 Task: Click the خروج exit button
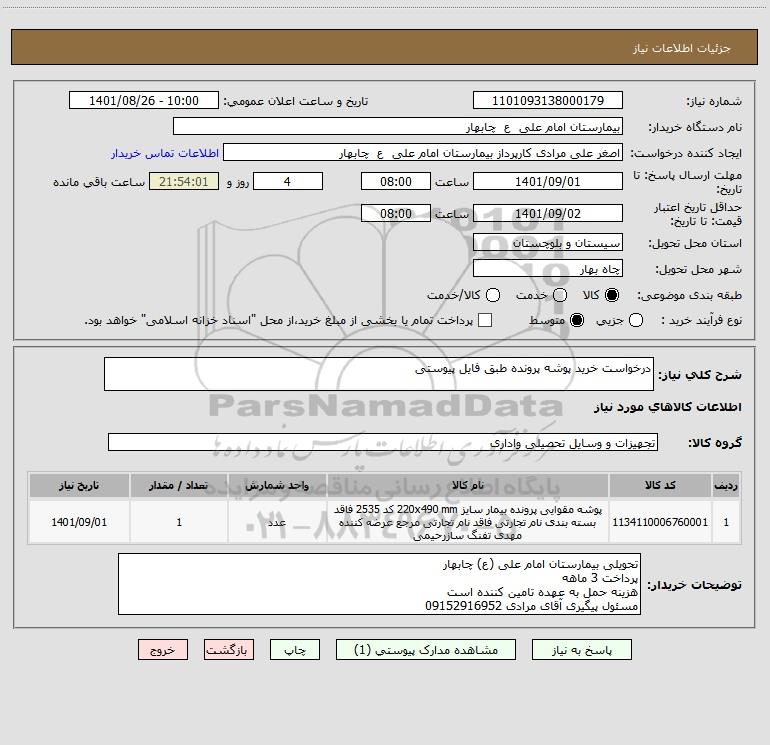(163, 650)
